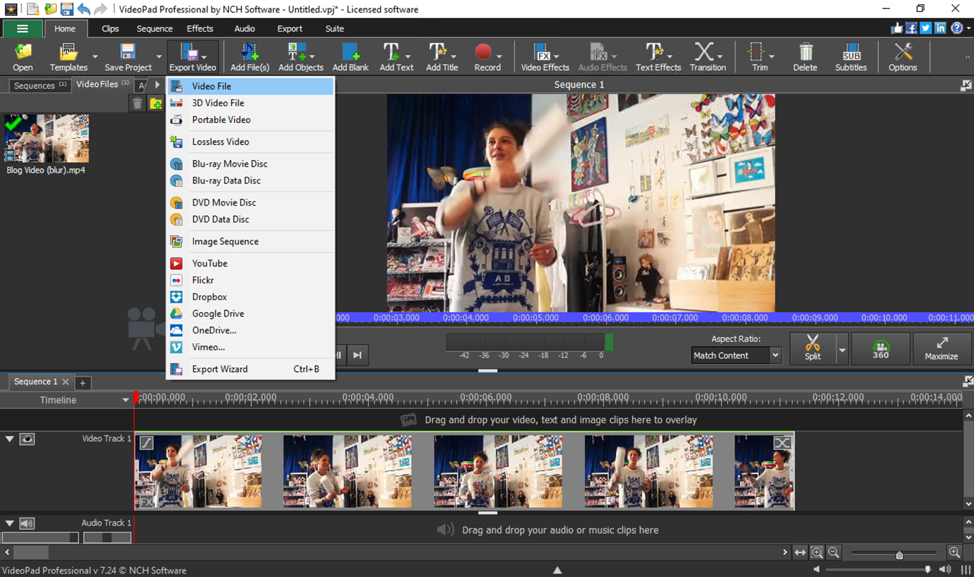Viewport: 974px width, 577px height.
Task: Adjust the Audio Track 1 volume slider
Action: coord(40,538)
